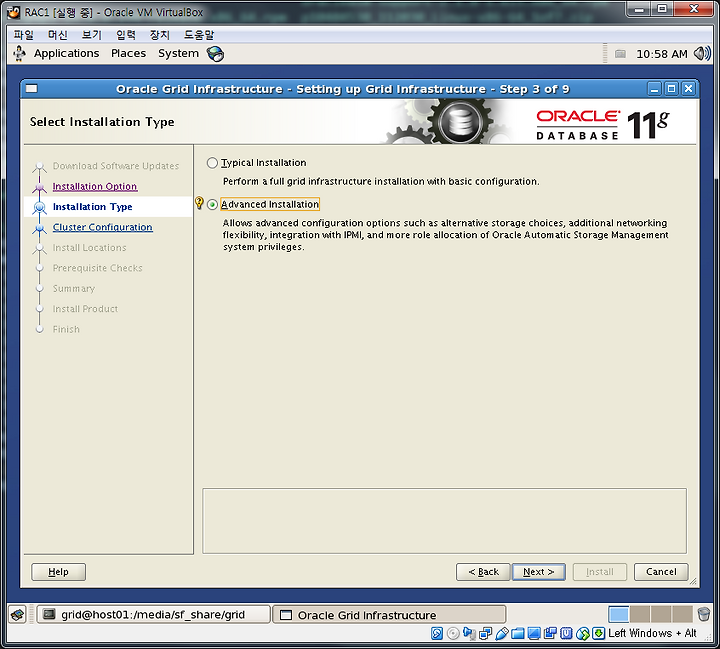720x649 pixels.
Task: Click the Prerequisite Checks step label
Action: click(x=97, y=268)
